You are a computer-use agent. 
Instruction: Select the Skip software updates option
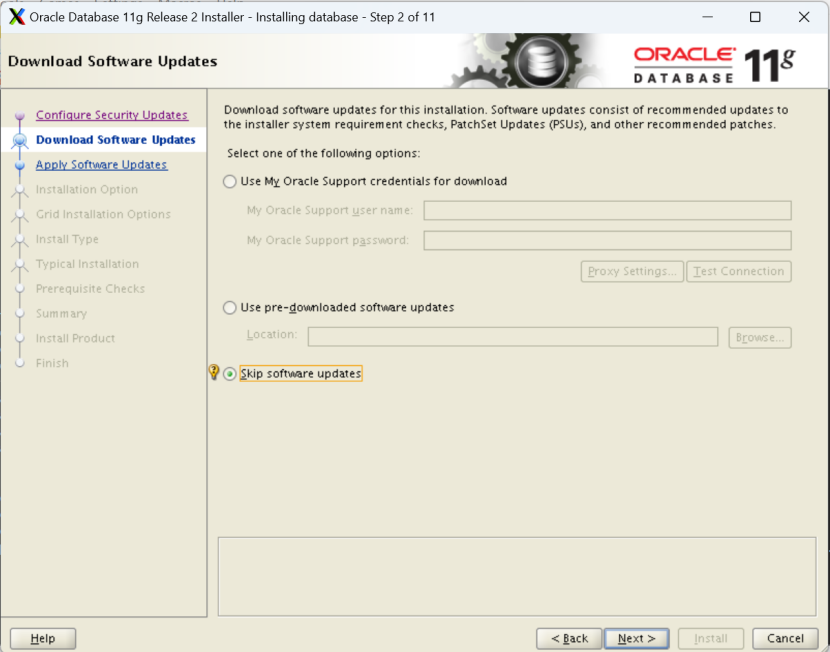(230, 373)
